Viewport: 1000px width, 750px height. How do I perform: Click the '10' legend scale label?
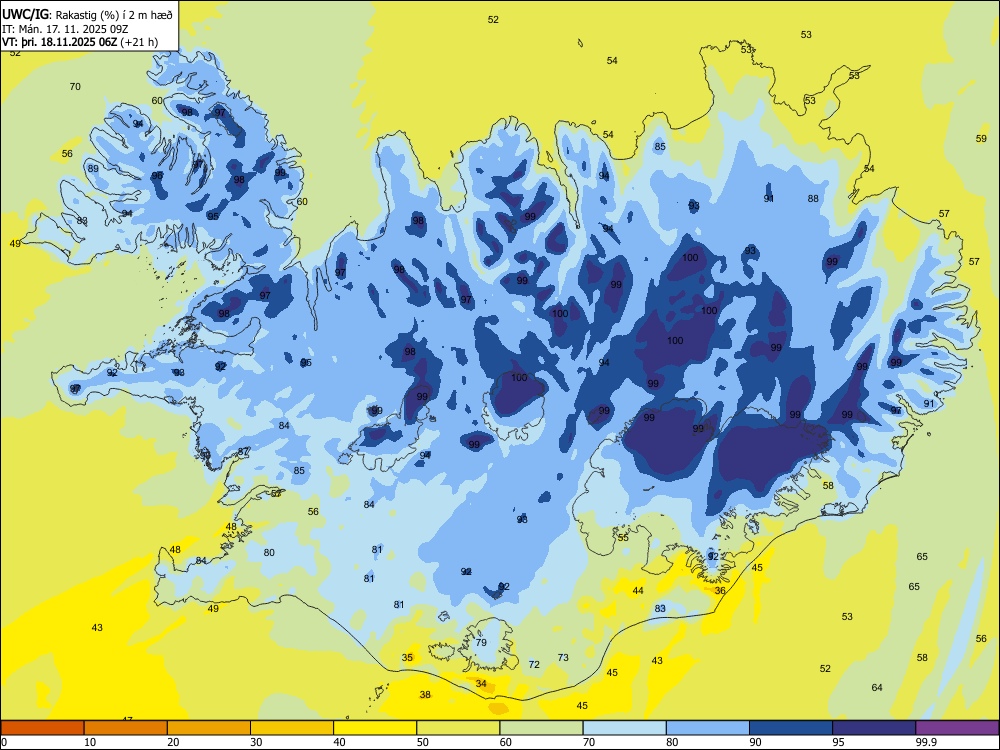tap(90, 742)
